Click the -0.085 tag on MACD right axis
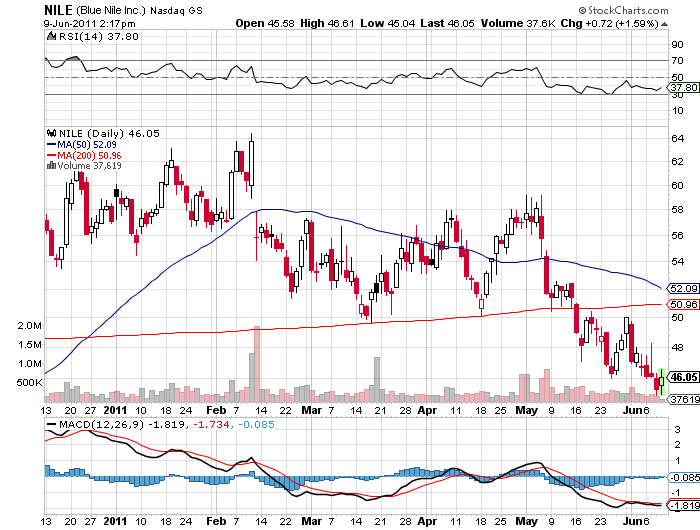This screenshot has height=530, width=700. pos(683,477)
